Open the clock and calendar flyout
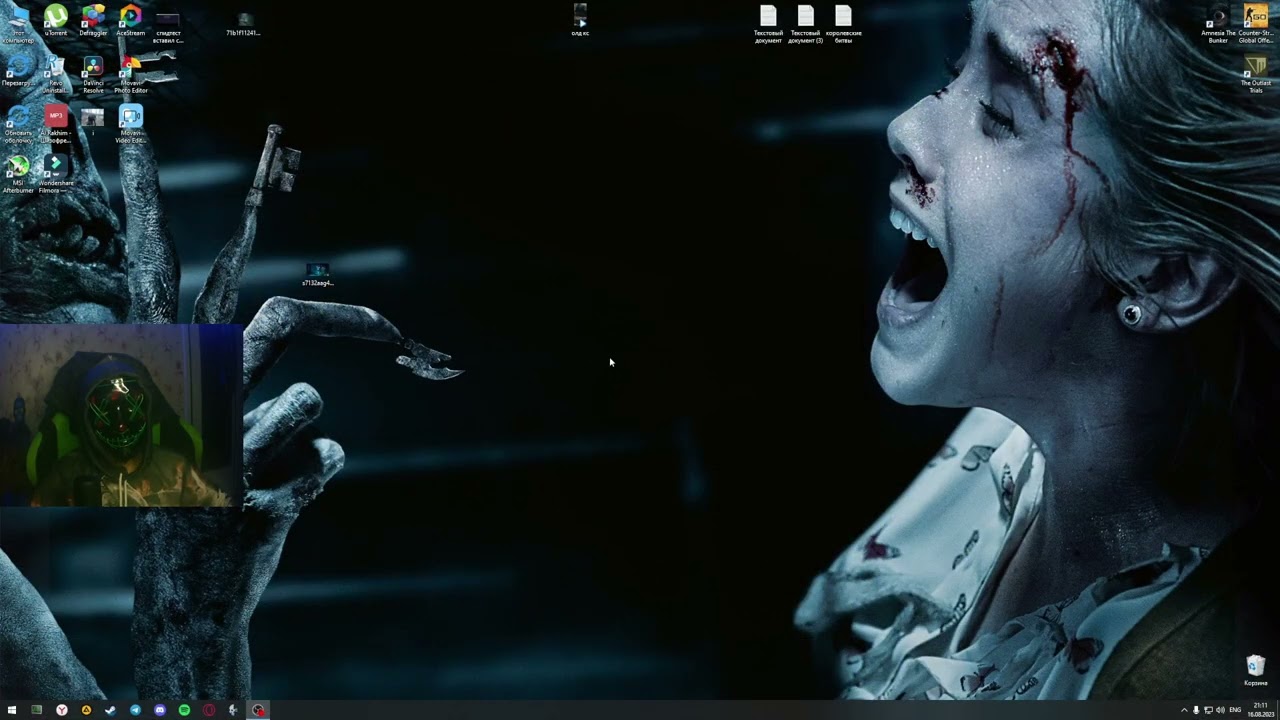Viewport: 1280px width, 720px height. (1260, 710)
